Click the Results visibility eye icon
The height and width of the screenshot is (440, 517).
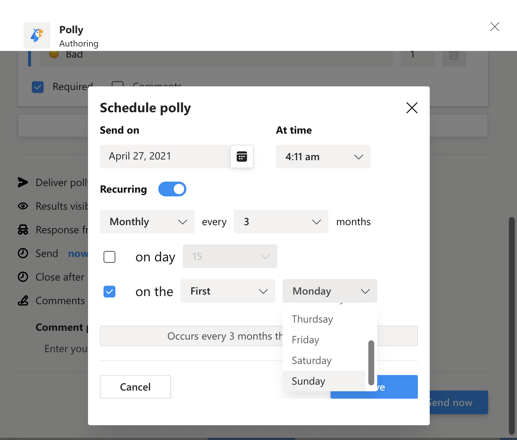point(23,206)
